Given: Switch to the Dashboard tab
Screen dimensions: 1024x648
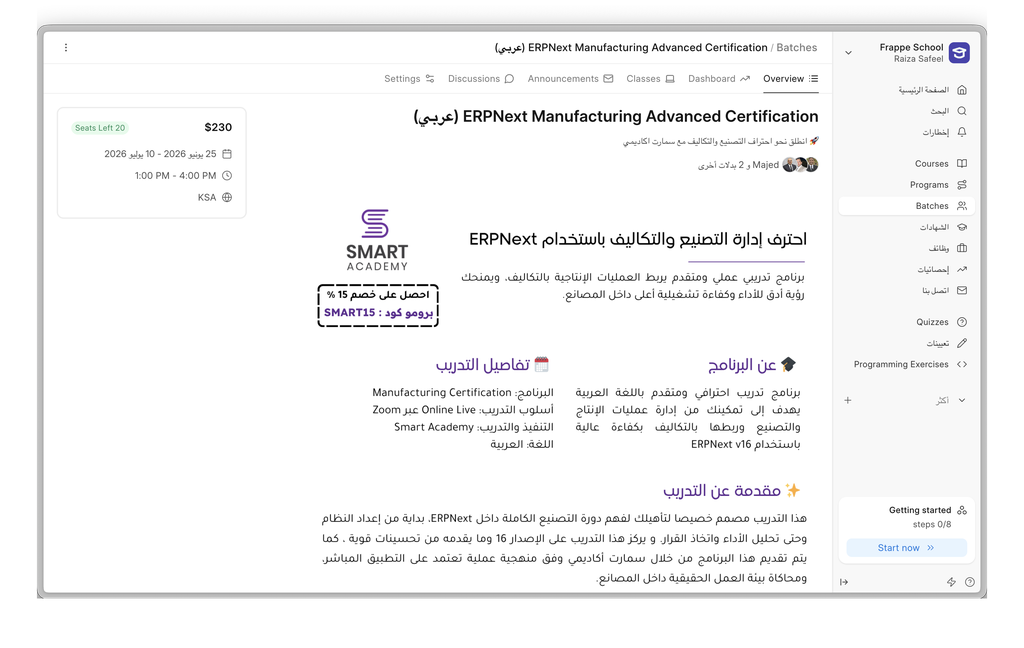Looking at the screenshot, I should pos(718,79).
